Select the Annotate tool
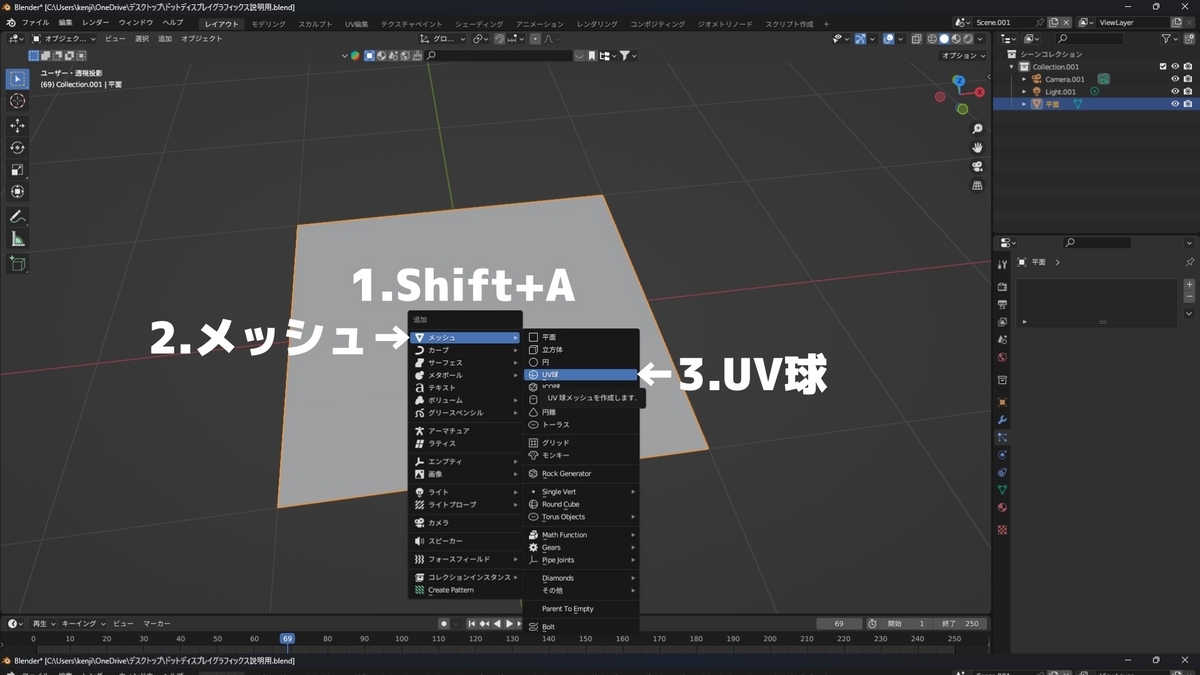Image resolution: width=1200 pixels, height=675 pixels. (18, 217)
